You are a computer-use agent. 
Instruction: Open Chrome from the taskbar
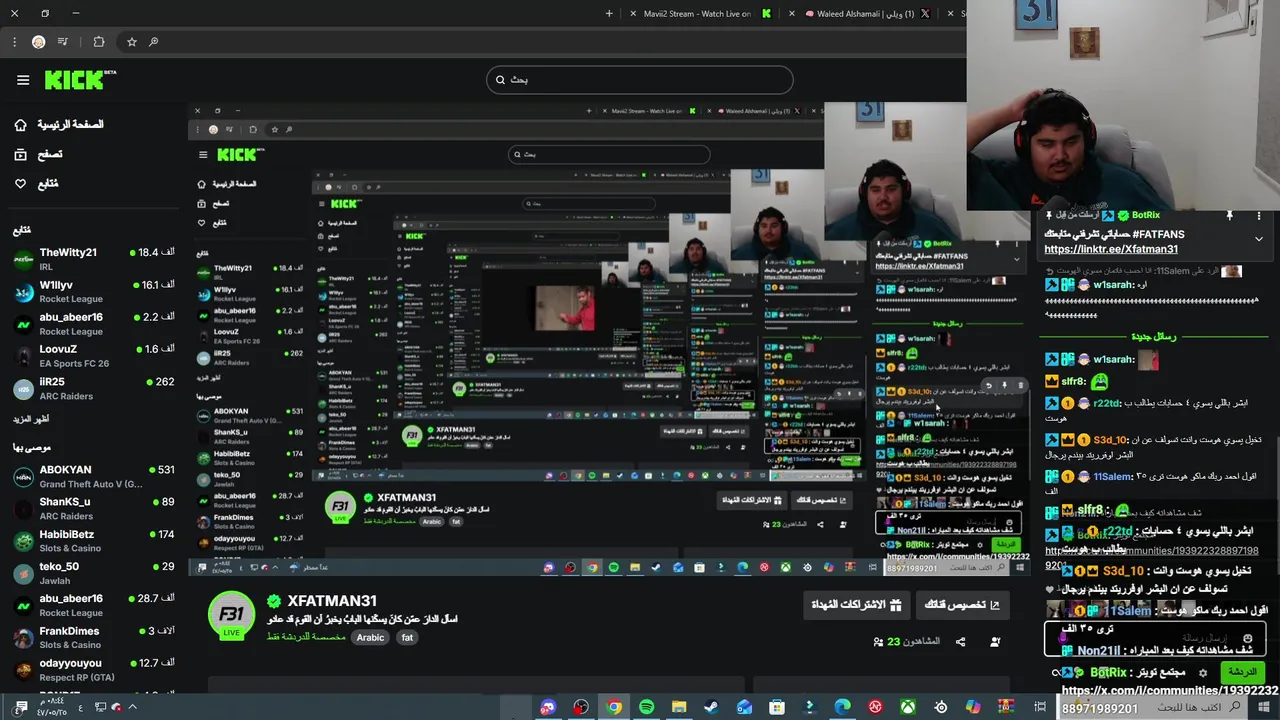point(613,707)
